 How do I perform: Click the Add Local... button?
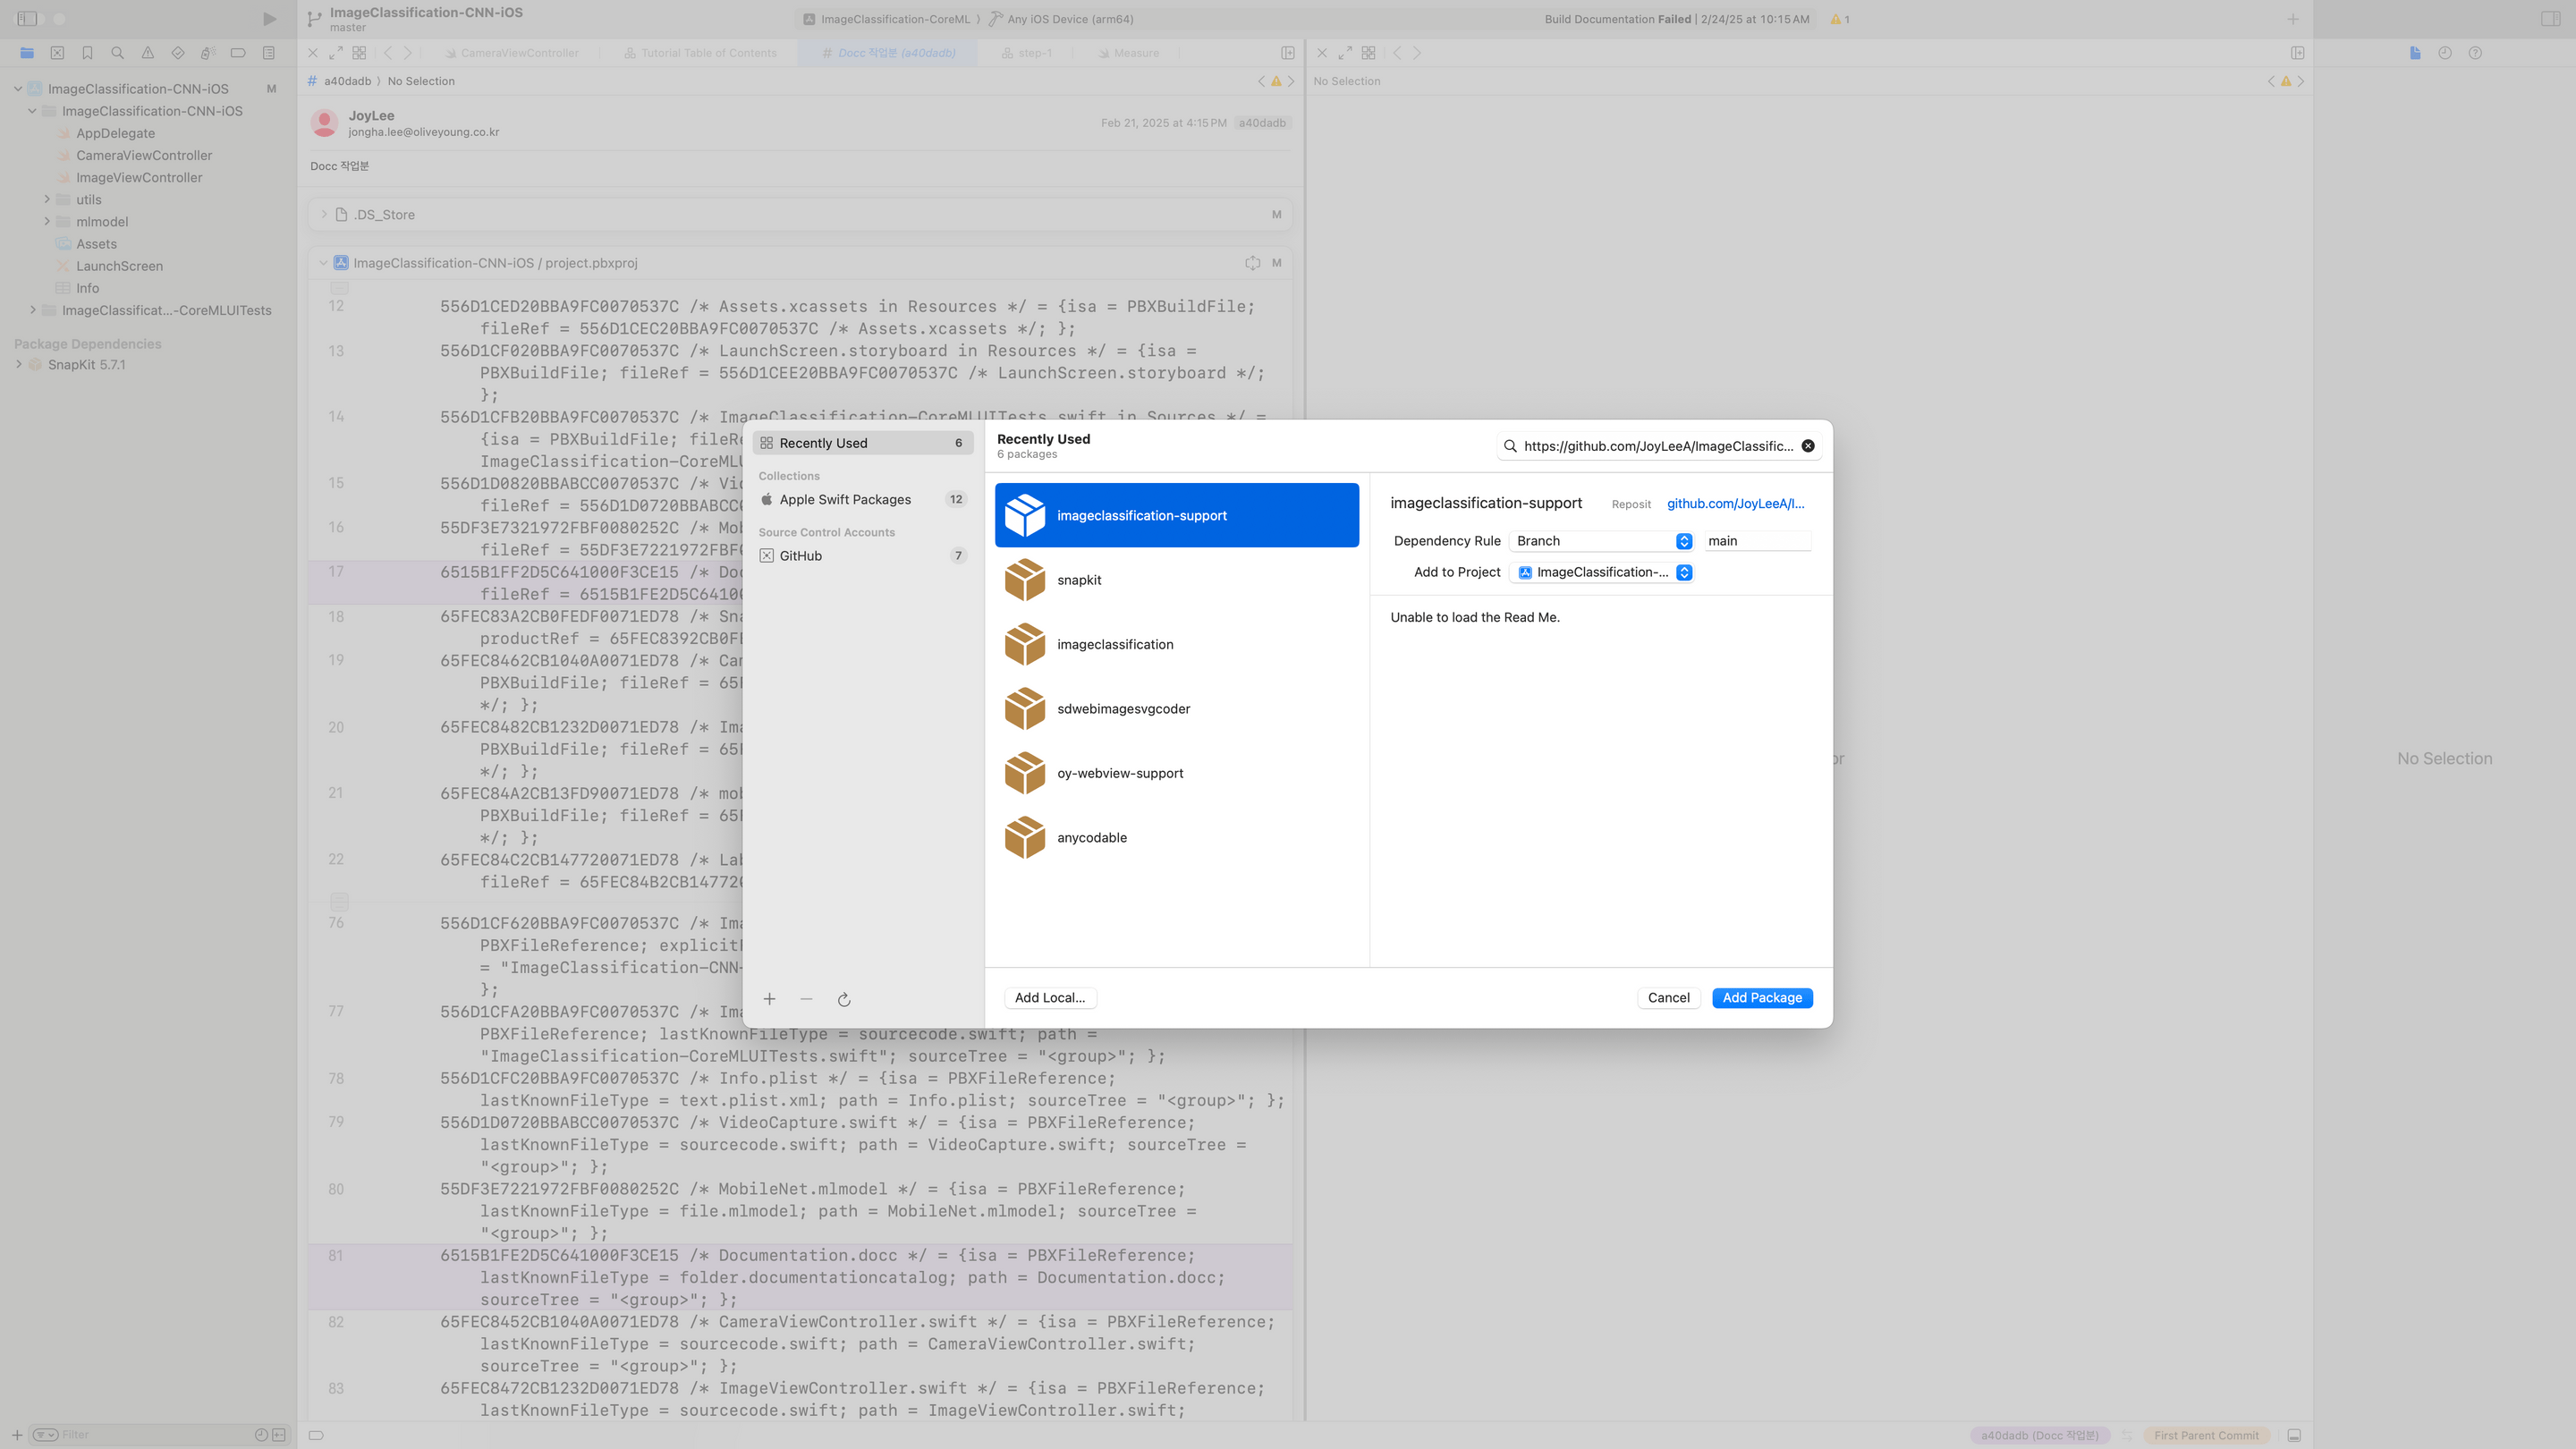(x=1049, y=998)
